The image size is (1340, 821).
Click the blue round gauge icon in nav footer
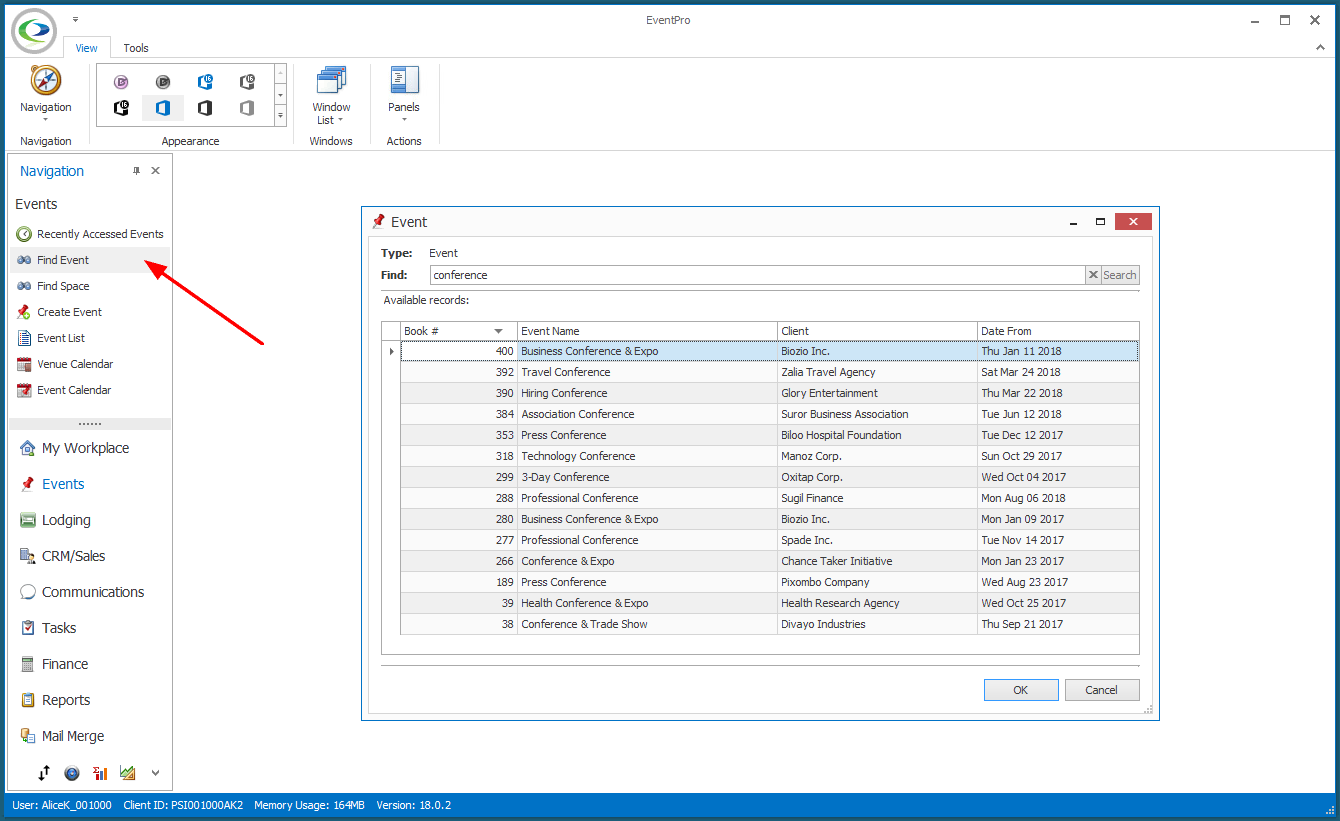(72, 773)
